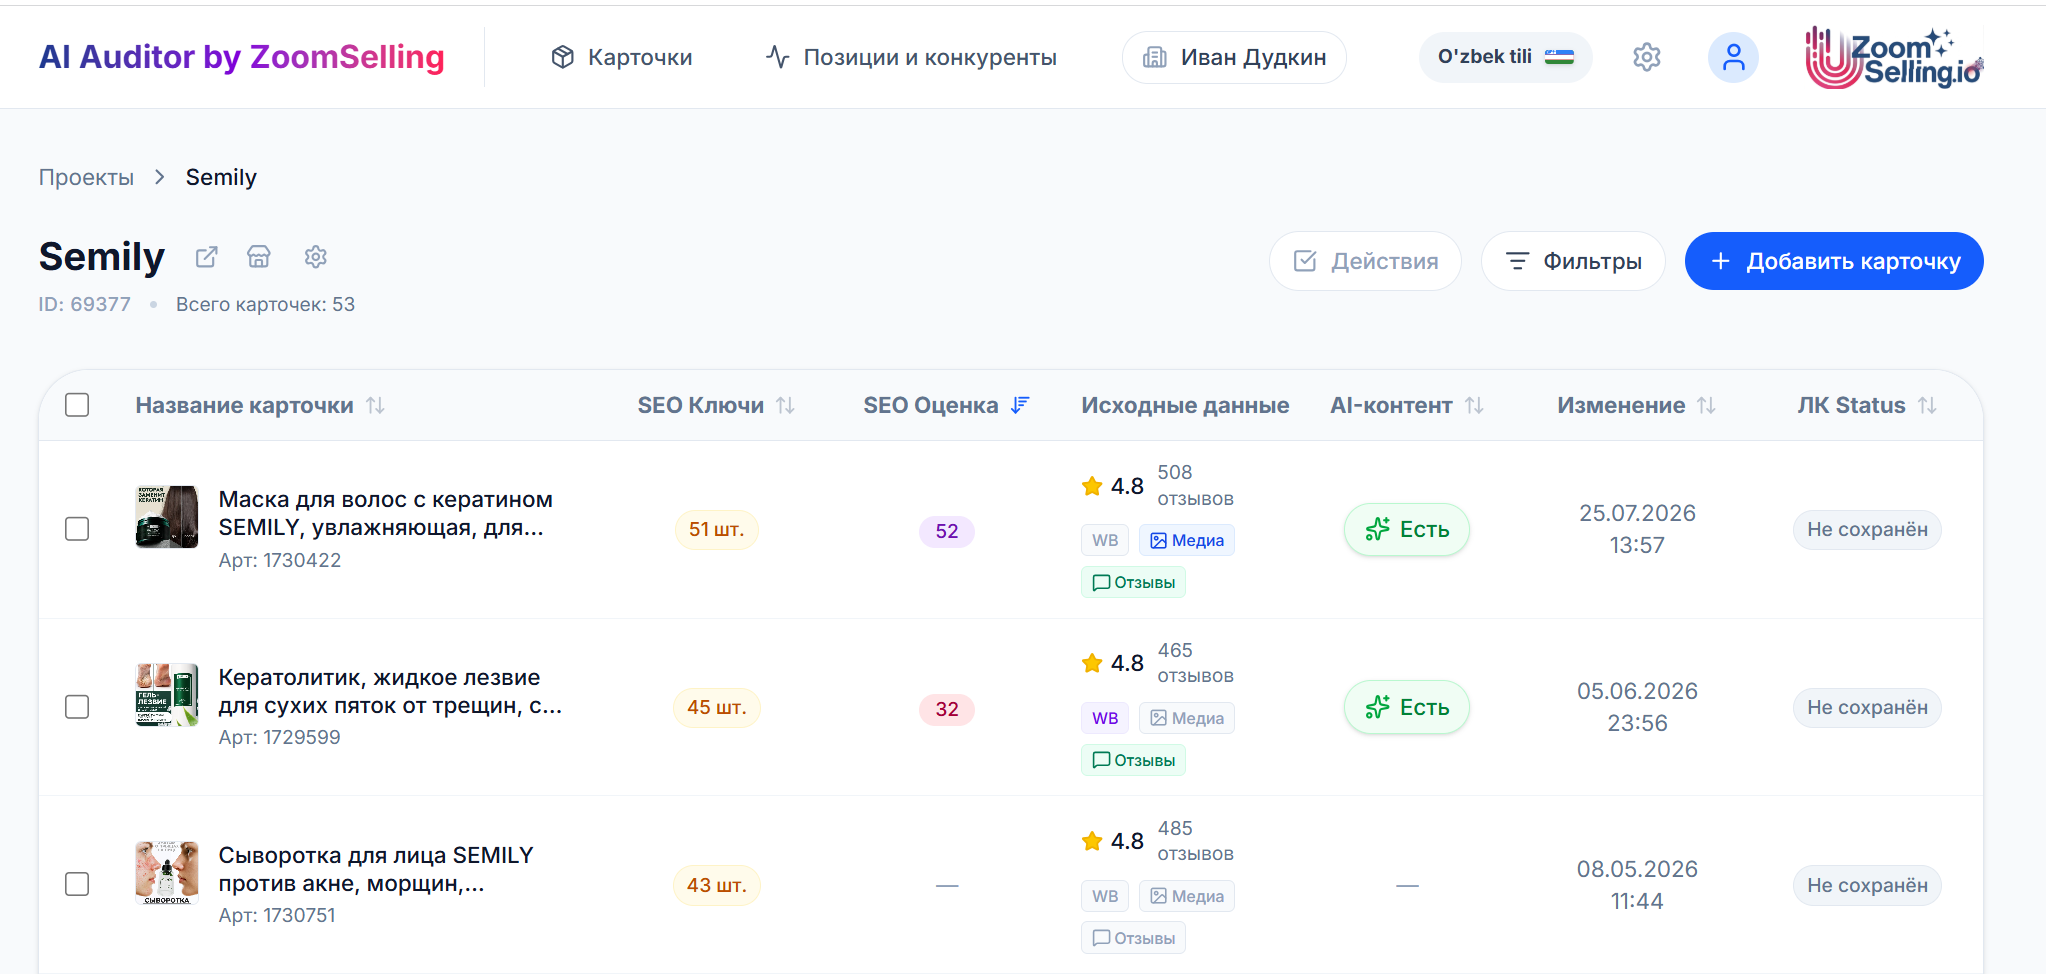This screenshot has width=2046, height=974.
Task: Go to the Карточки menu item
Action: click(x=621, y=57)
